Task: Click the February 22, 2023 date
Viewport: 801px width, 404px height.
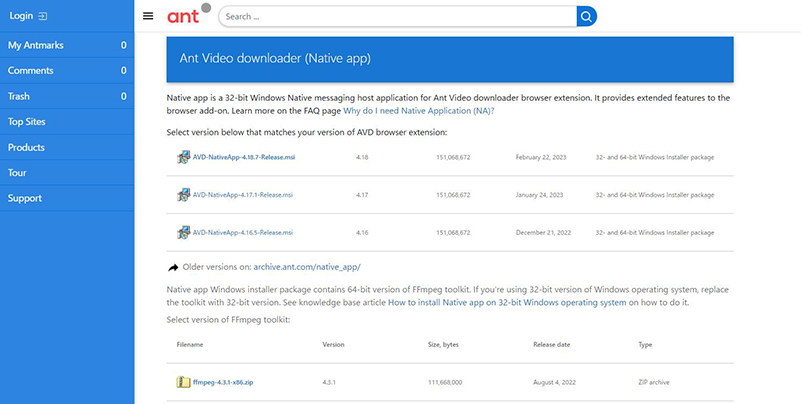Action: pyautogui.click(x=541, y=157)
